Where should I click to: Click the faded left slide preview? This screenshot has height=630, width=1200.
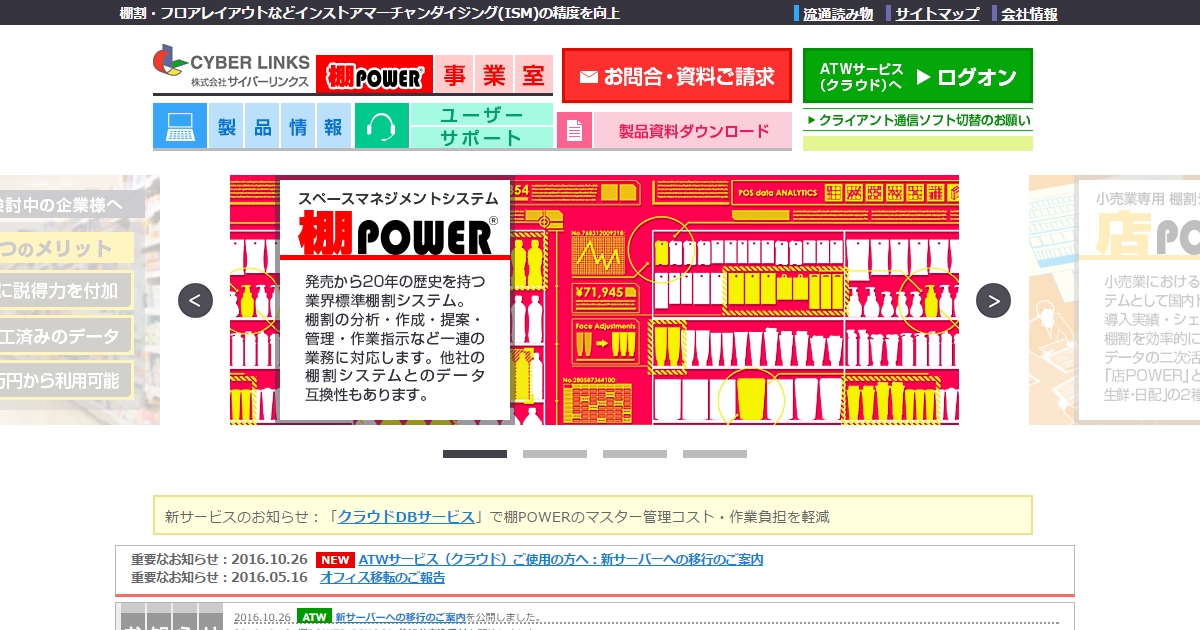pyautogui.click(x=80, y=300)
